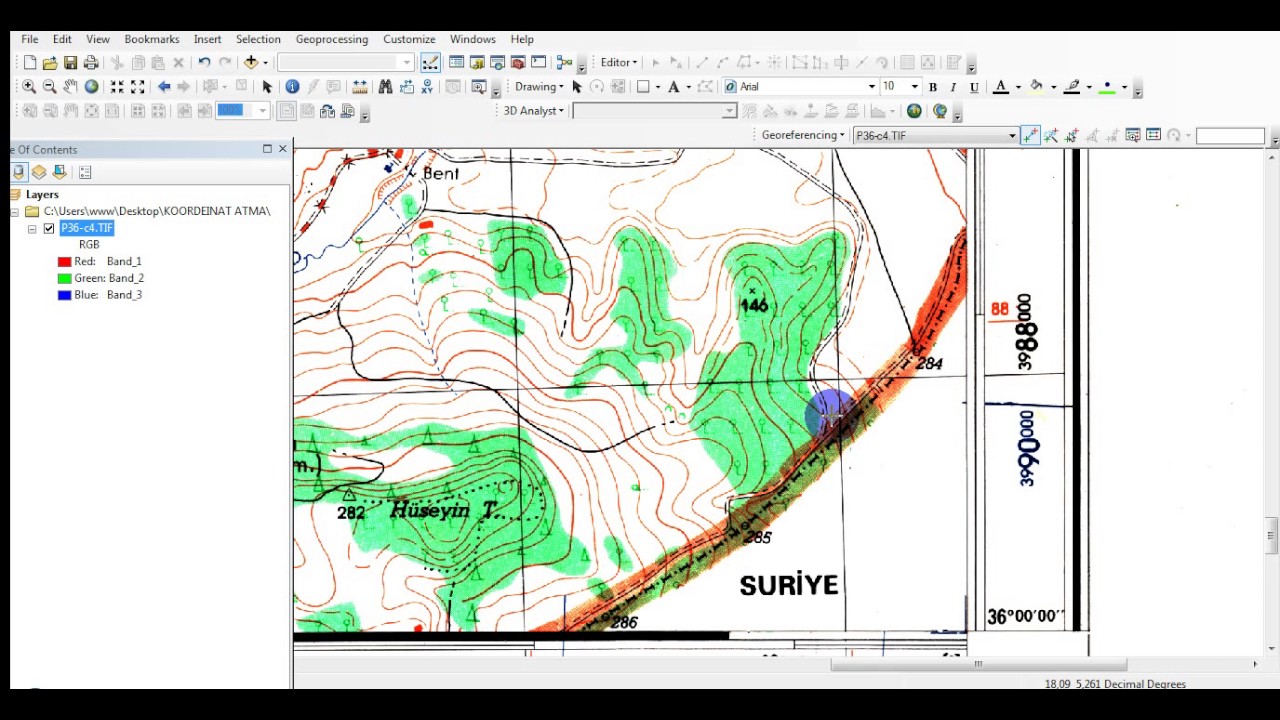Open the File menu
The width and height of the screenshot is (1280, 720).
[30, 39]
